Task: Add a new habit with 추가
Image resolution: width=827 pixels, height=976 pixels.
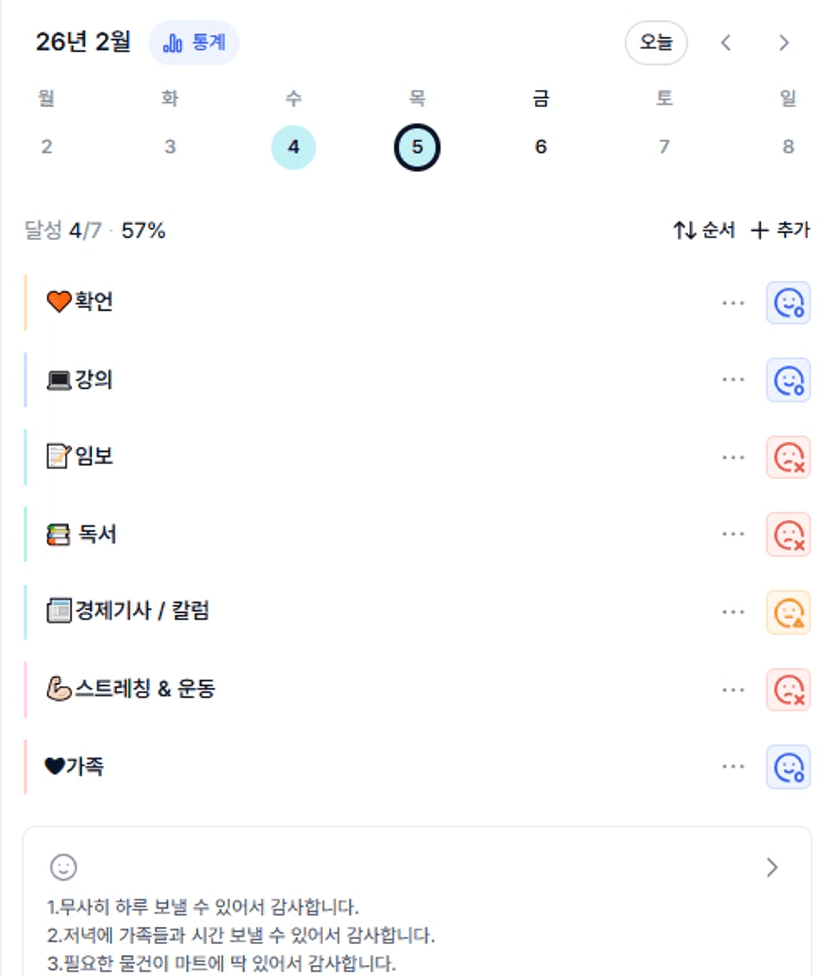Action: click(x=780, y=231)
